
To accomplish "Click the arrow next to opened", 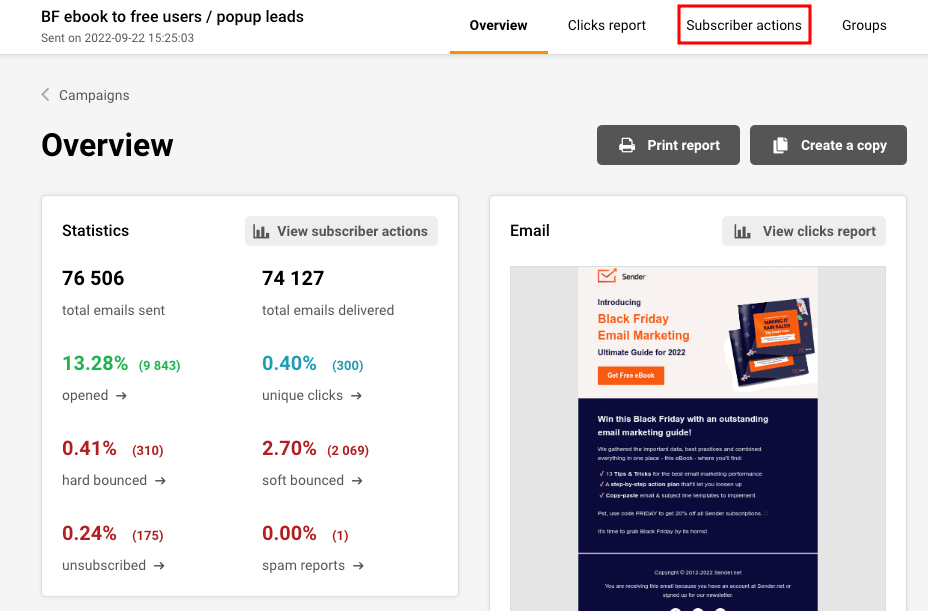I will click(x=121, y=396).
